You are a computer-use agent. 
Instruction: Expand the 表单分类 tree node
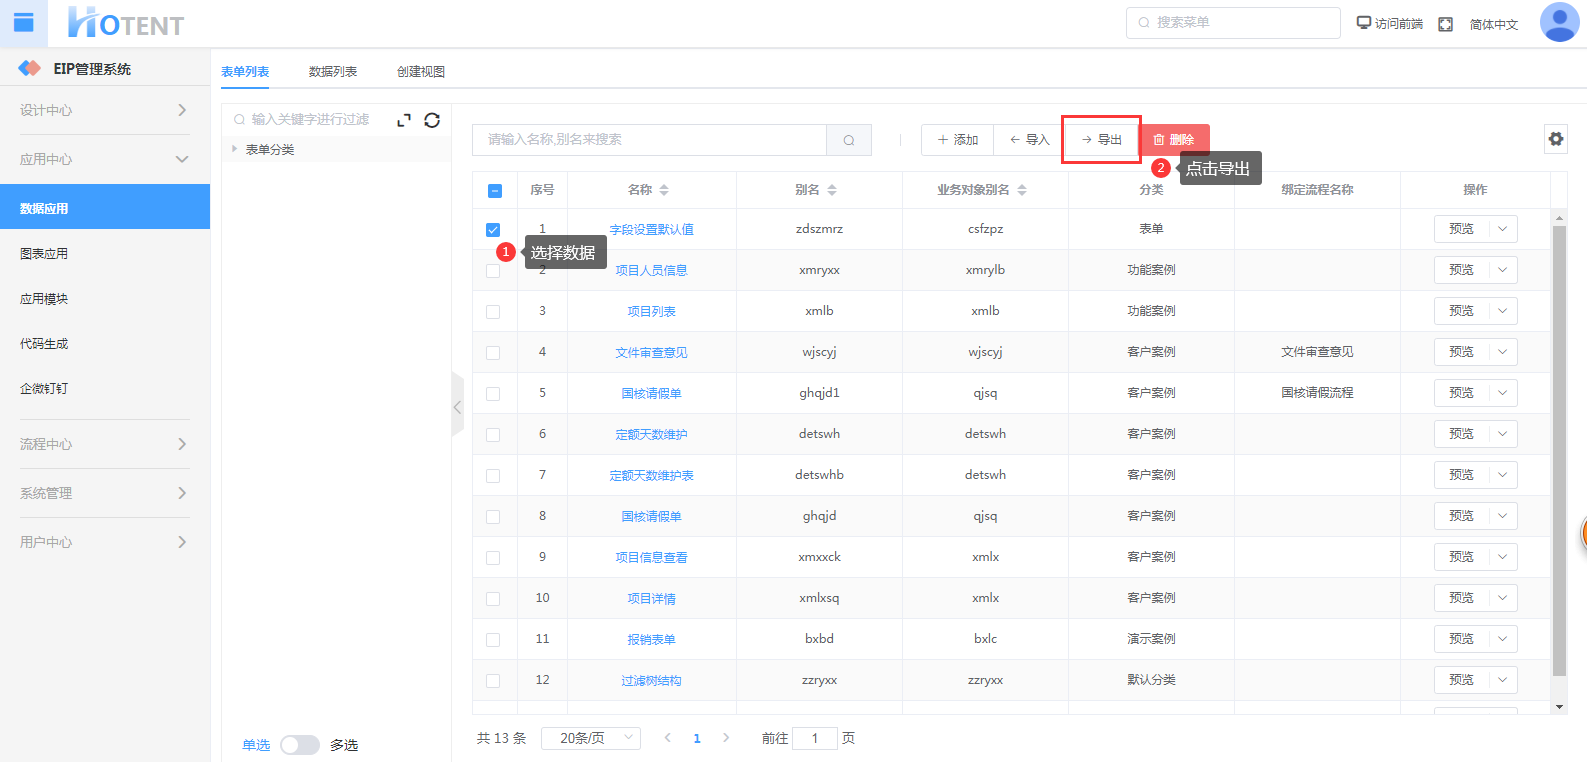[x=234, y=149]
